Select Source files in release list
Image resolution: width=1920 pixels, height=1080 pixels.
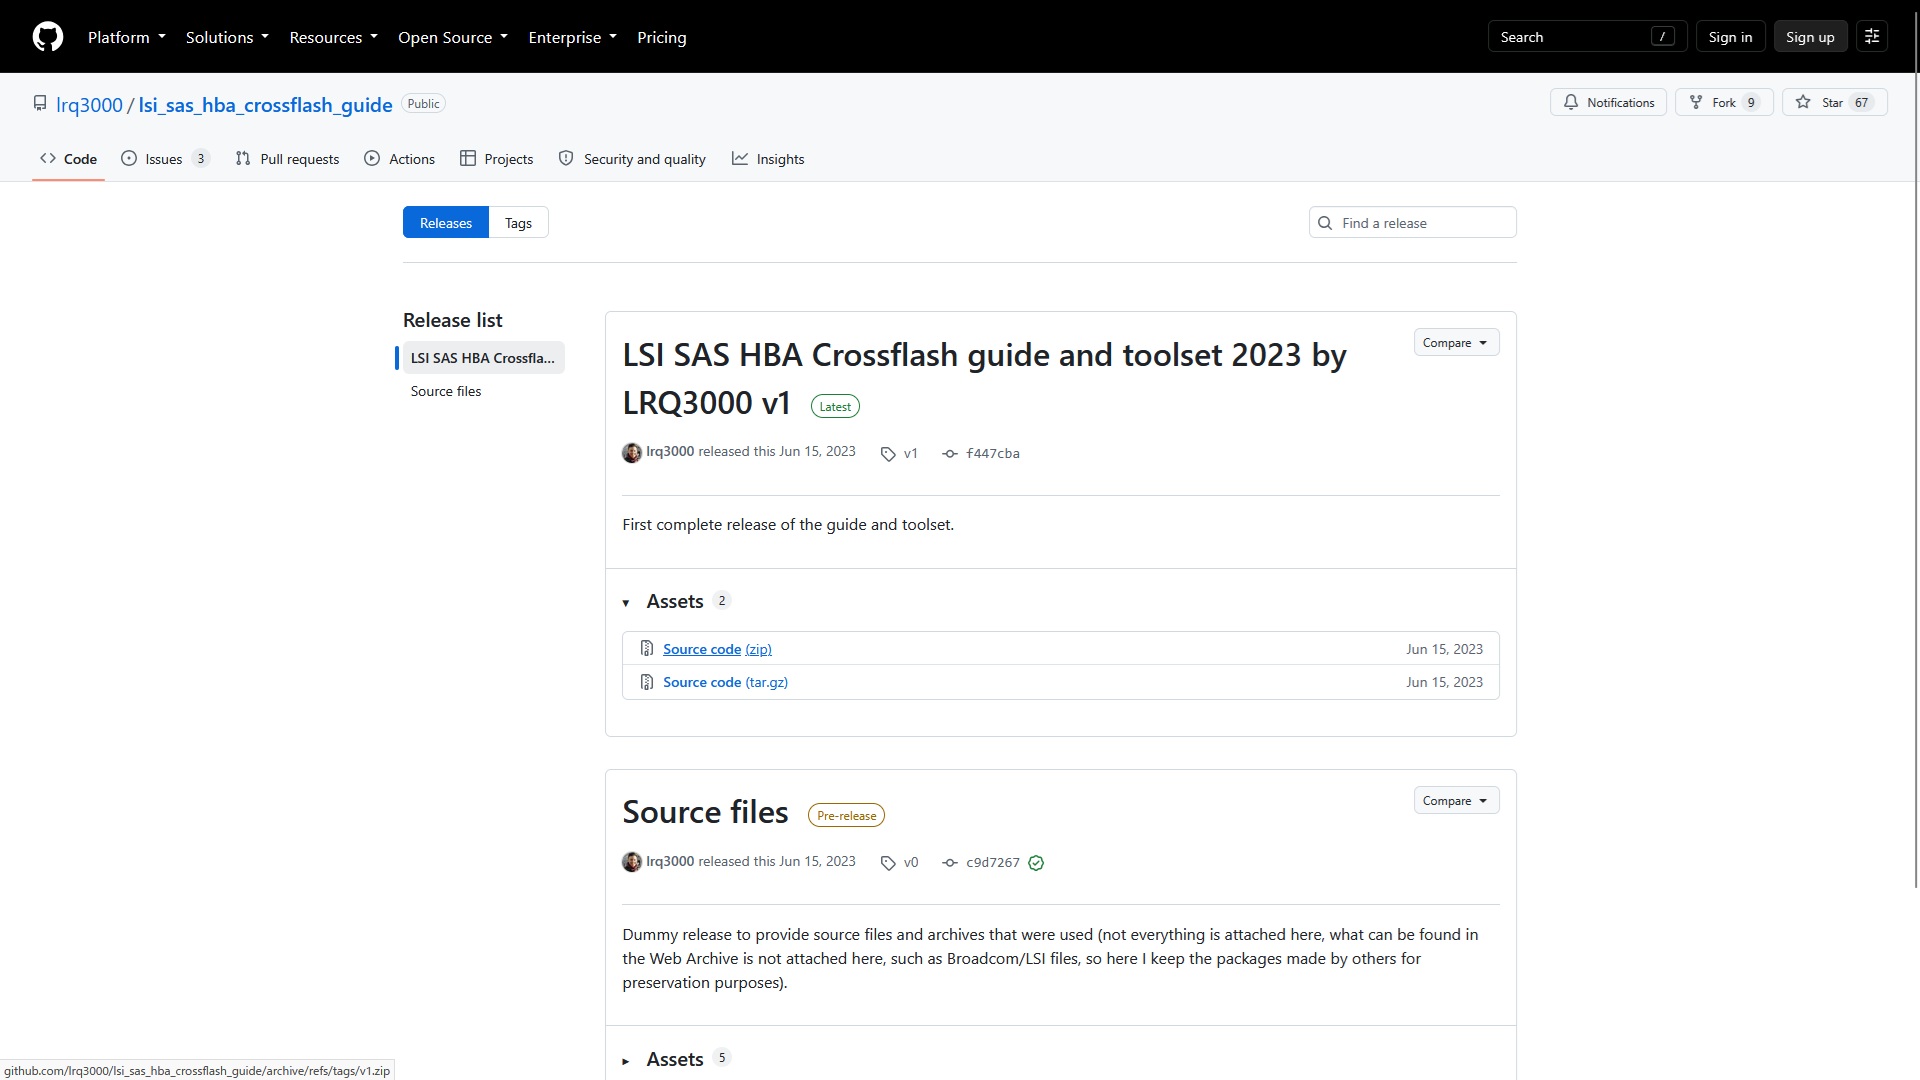pos(446,391)
